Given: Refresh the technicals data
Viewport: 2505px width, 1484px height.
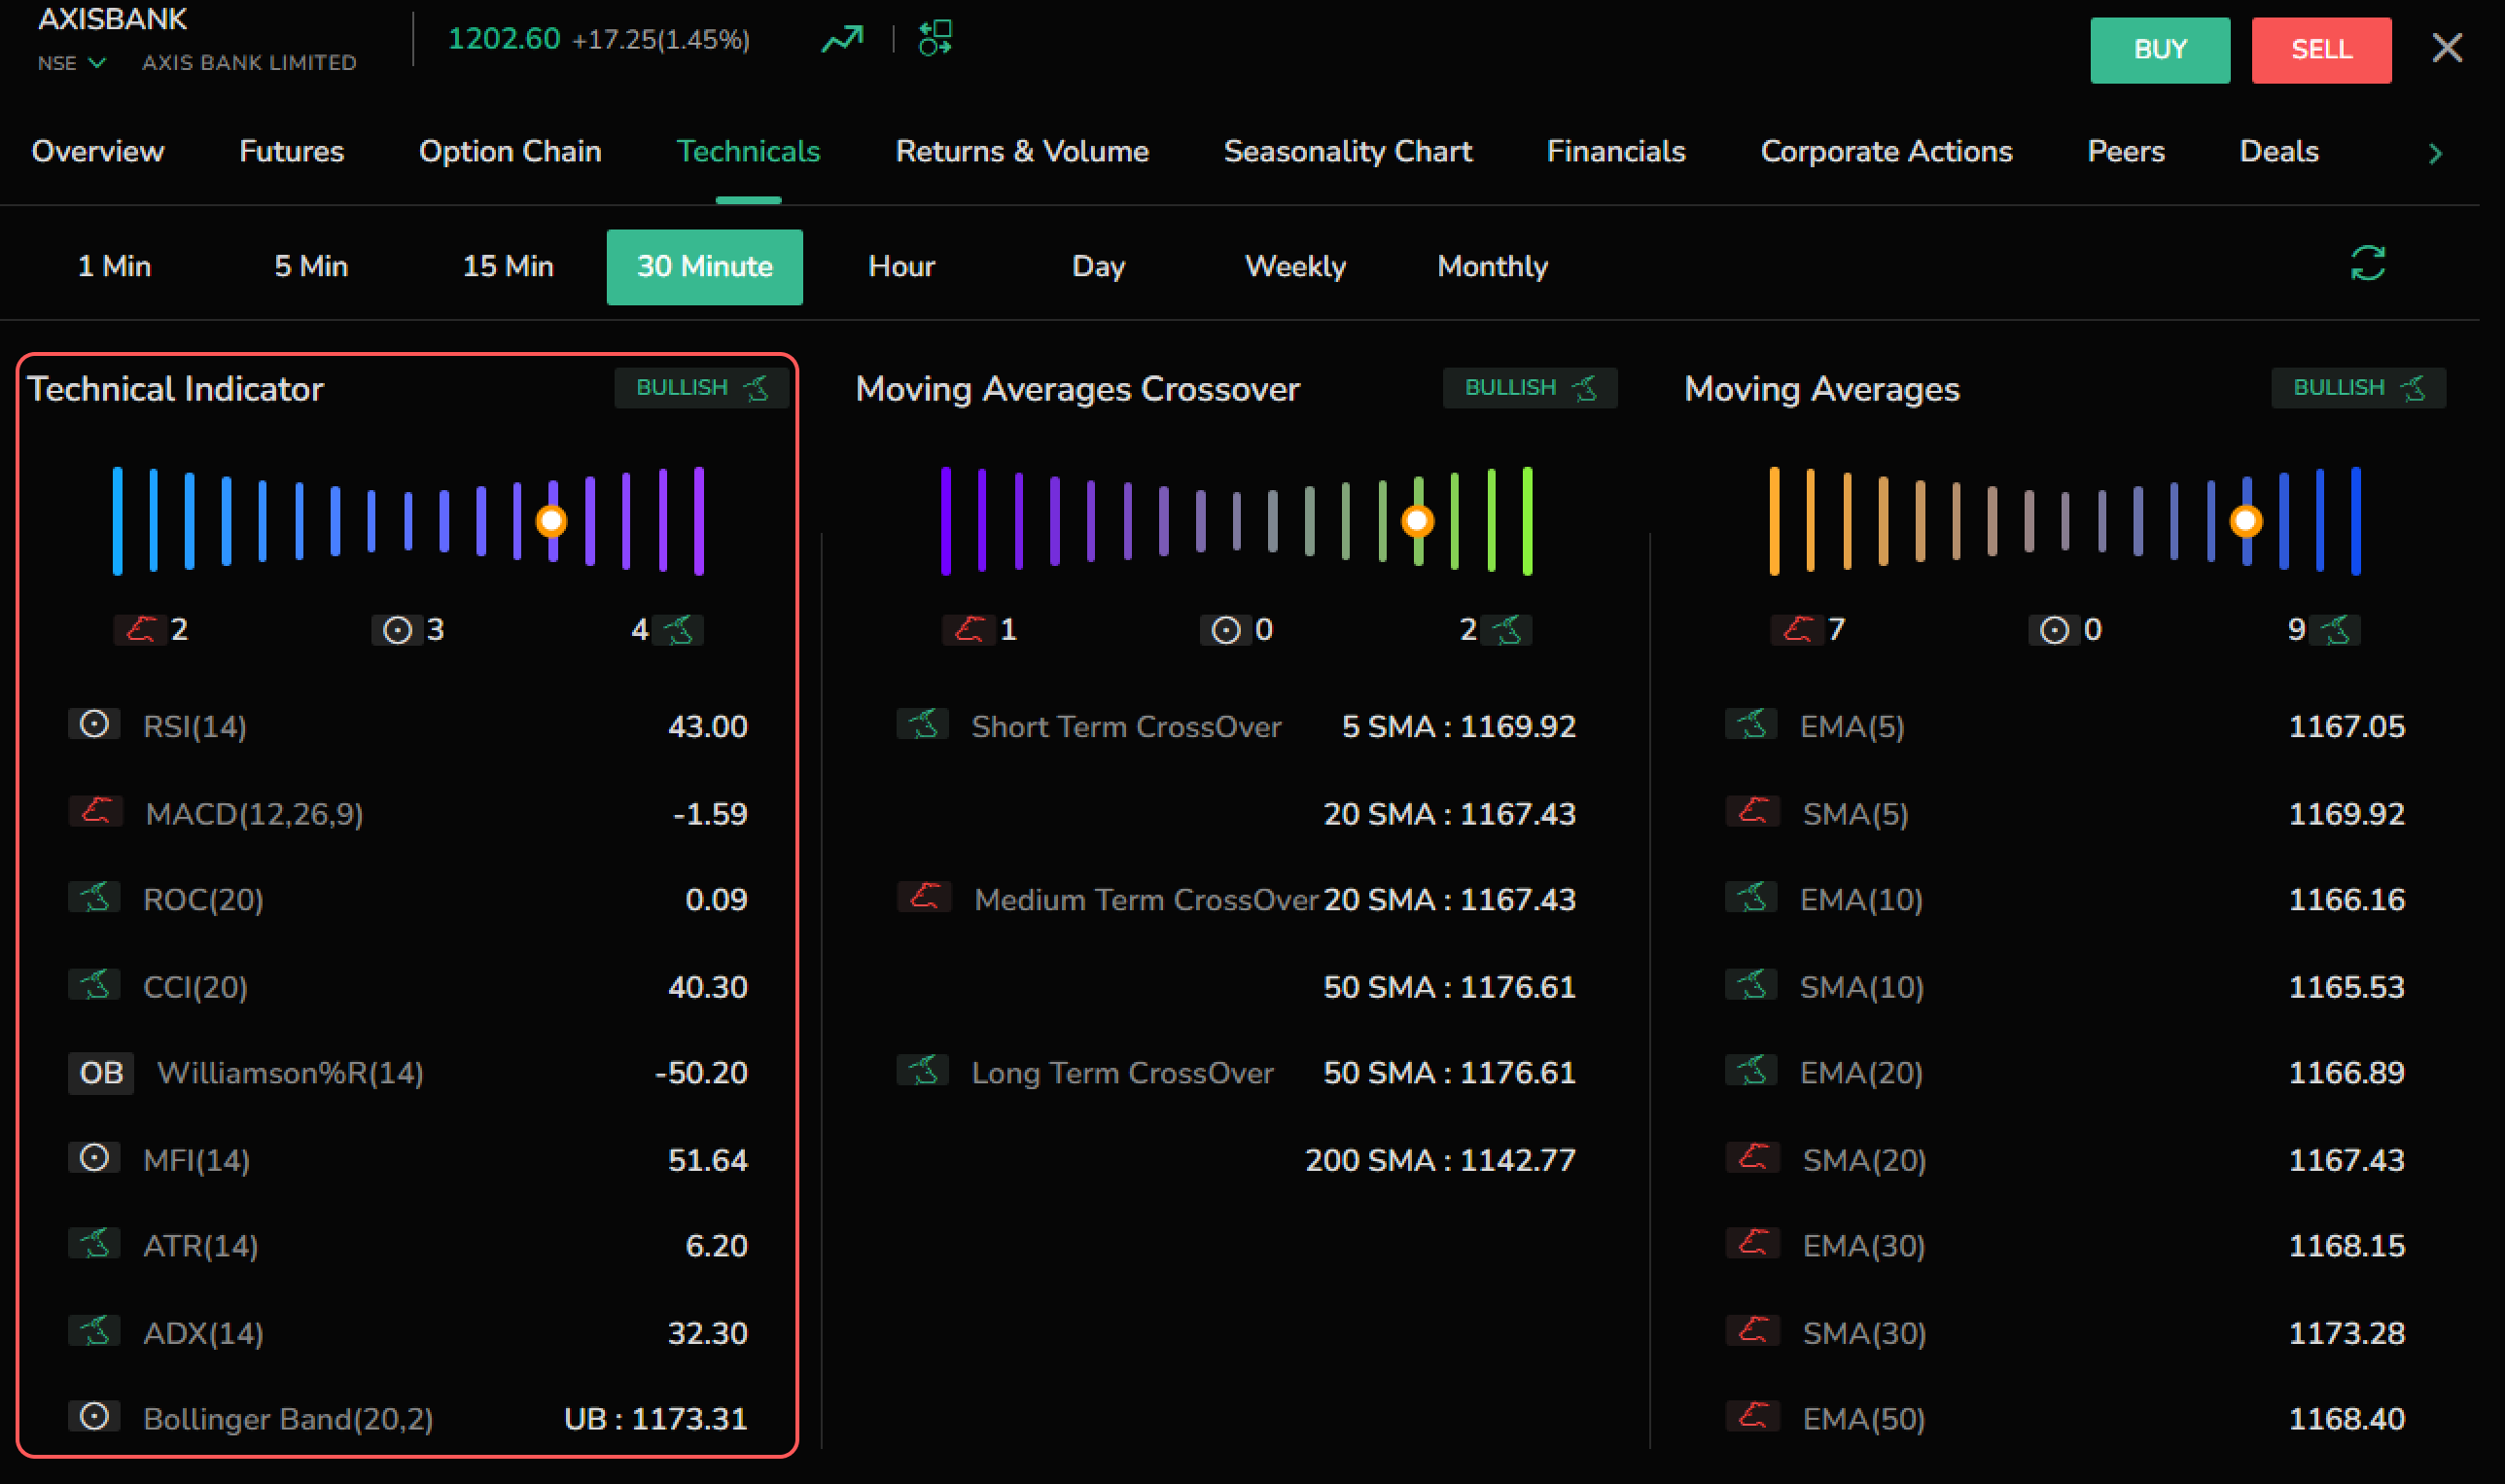Looking at the screenshot, I should point(2367,264).
